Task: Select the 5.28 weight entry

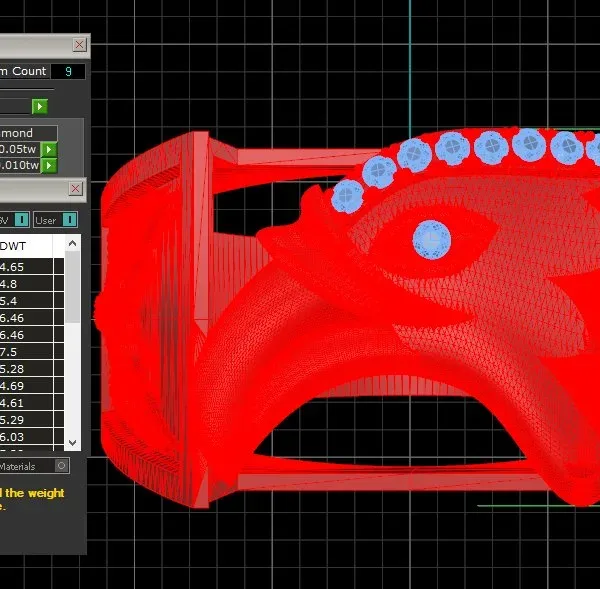Action: pyautogui.click(x=26, y=369)
